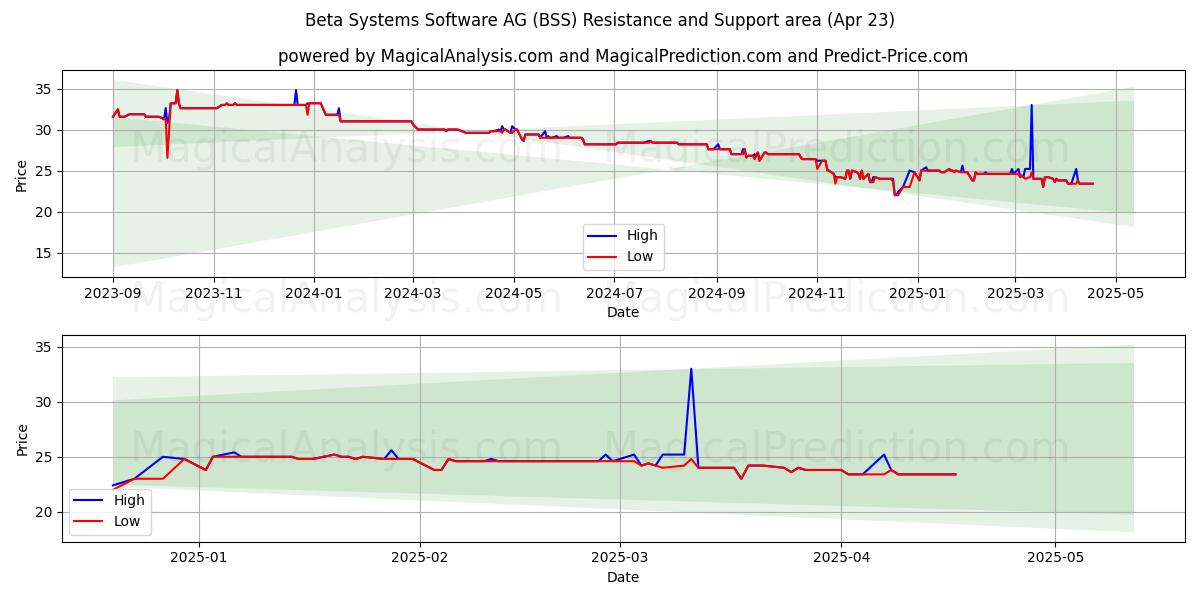Click the price spike peak in the lower chart
The image size is (1200, 600).
(x=691, y=369)
